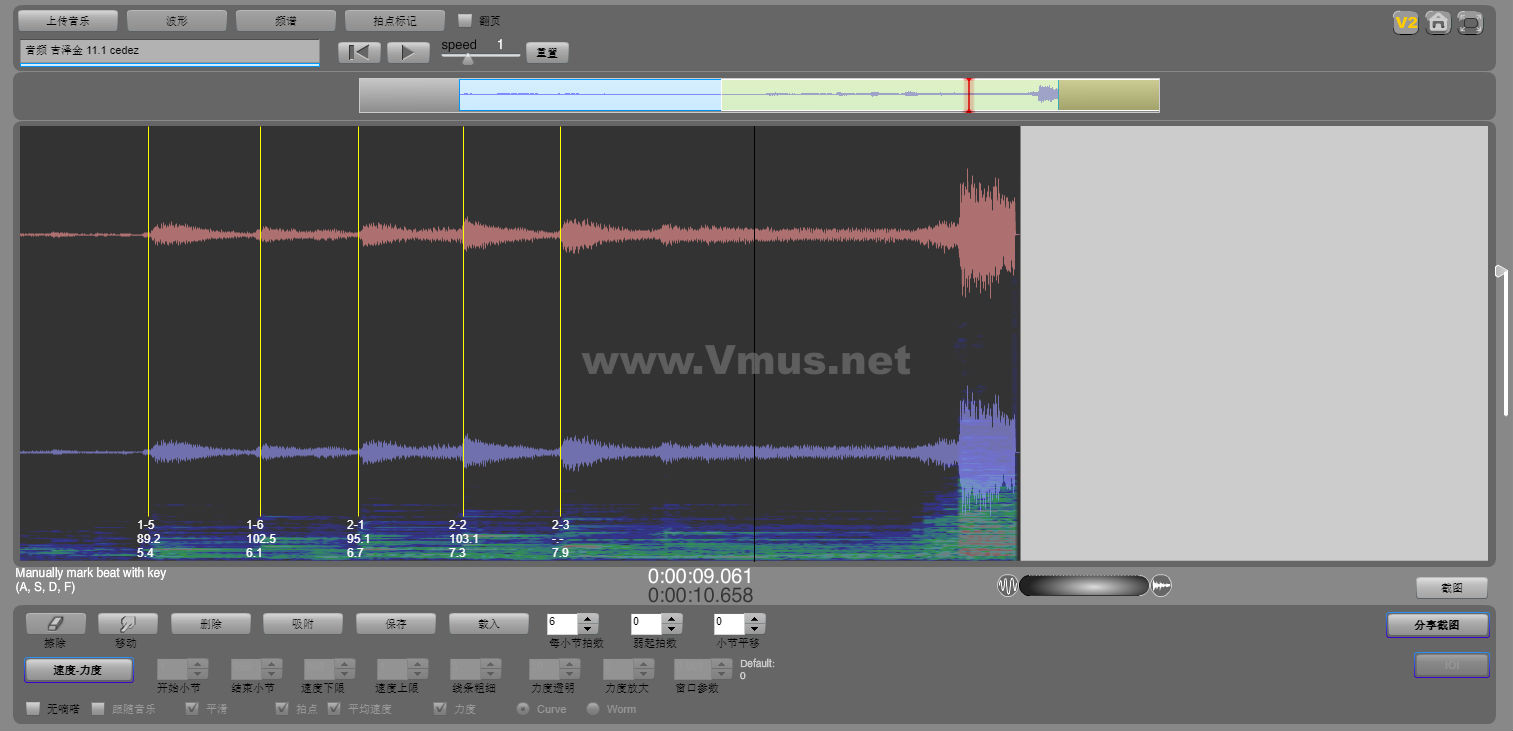The width and height of the screenshot is (1513, 731).
Task: Enable the 翻页 page-flip checkbox
Action: [465, 20]
